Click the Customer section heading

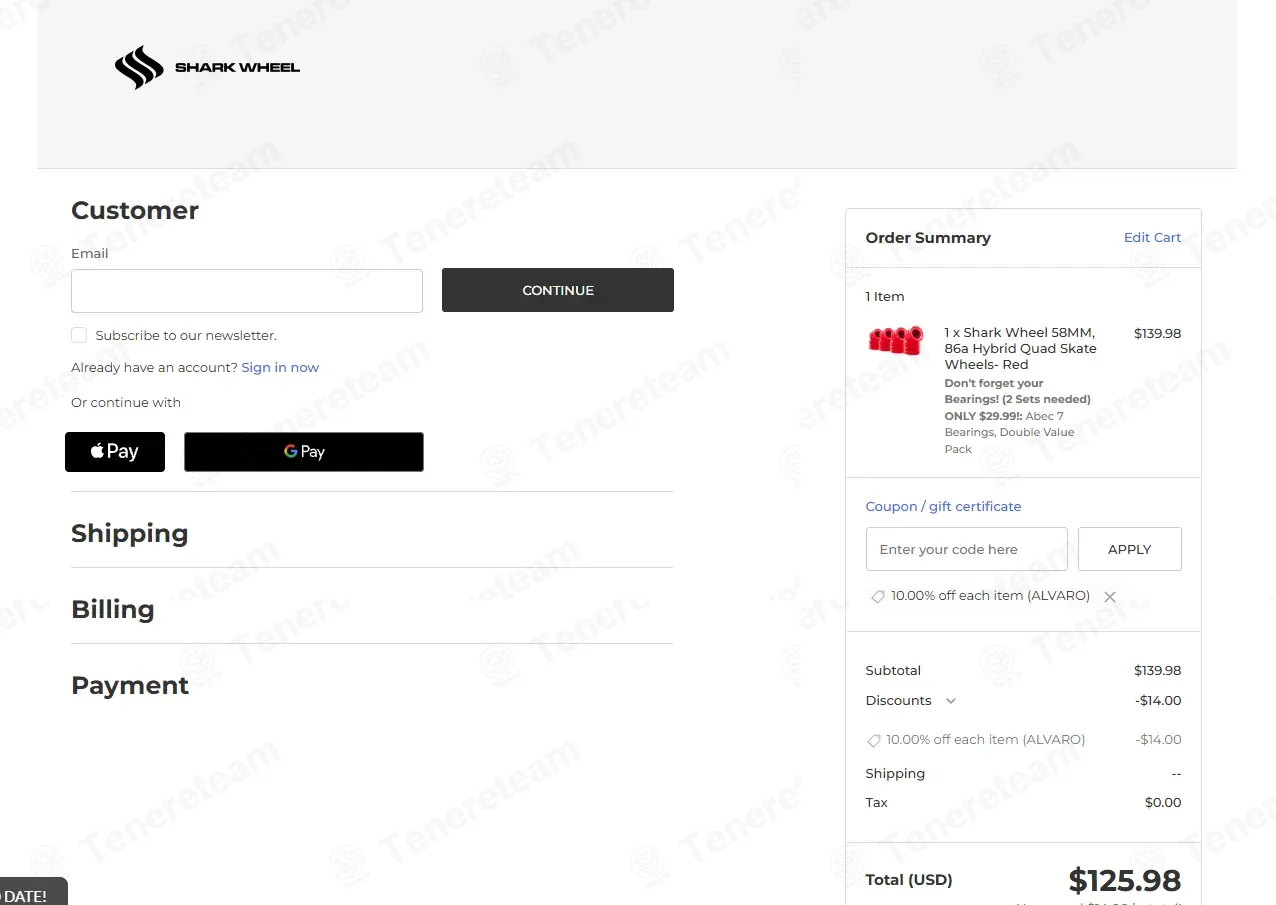click(x=135, y=210)
